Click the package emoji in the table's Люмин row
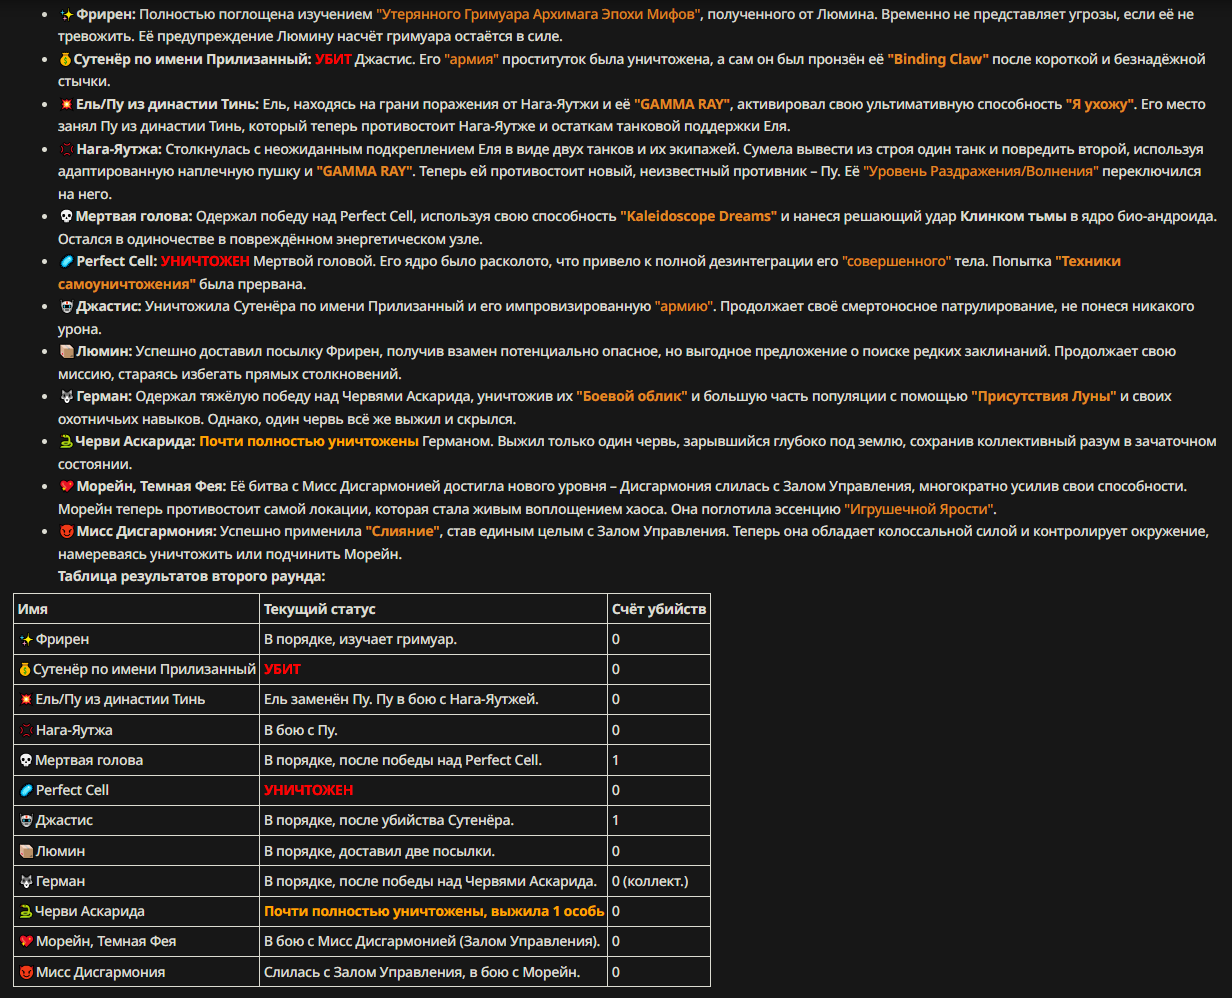 click(x=26, y=851)
